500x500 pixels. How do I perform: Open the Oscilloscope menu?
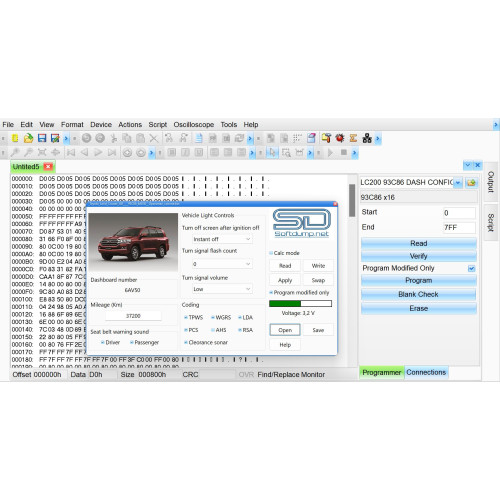[194, 125]
